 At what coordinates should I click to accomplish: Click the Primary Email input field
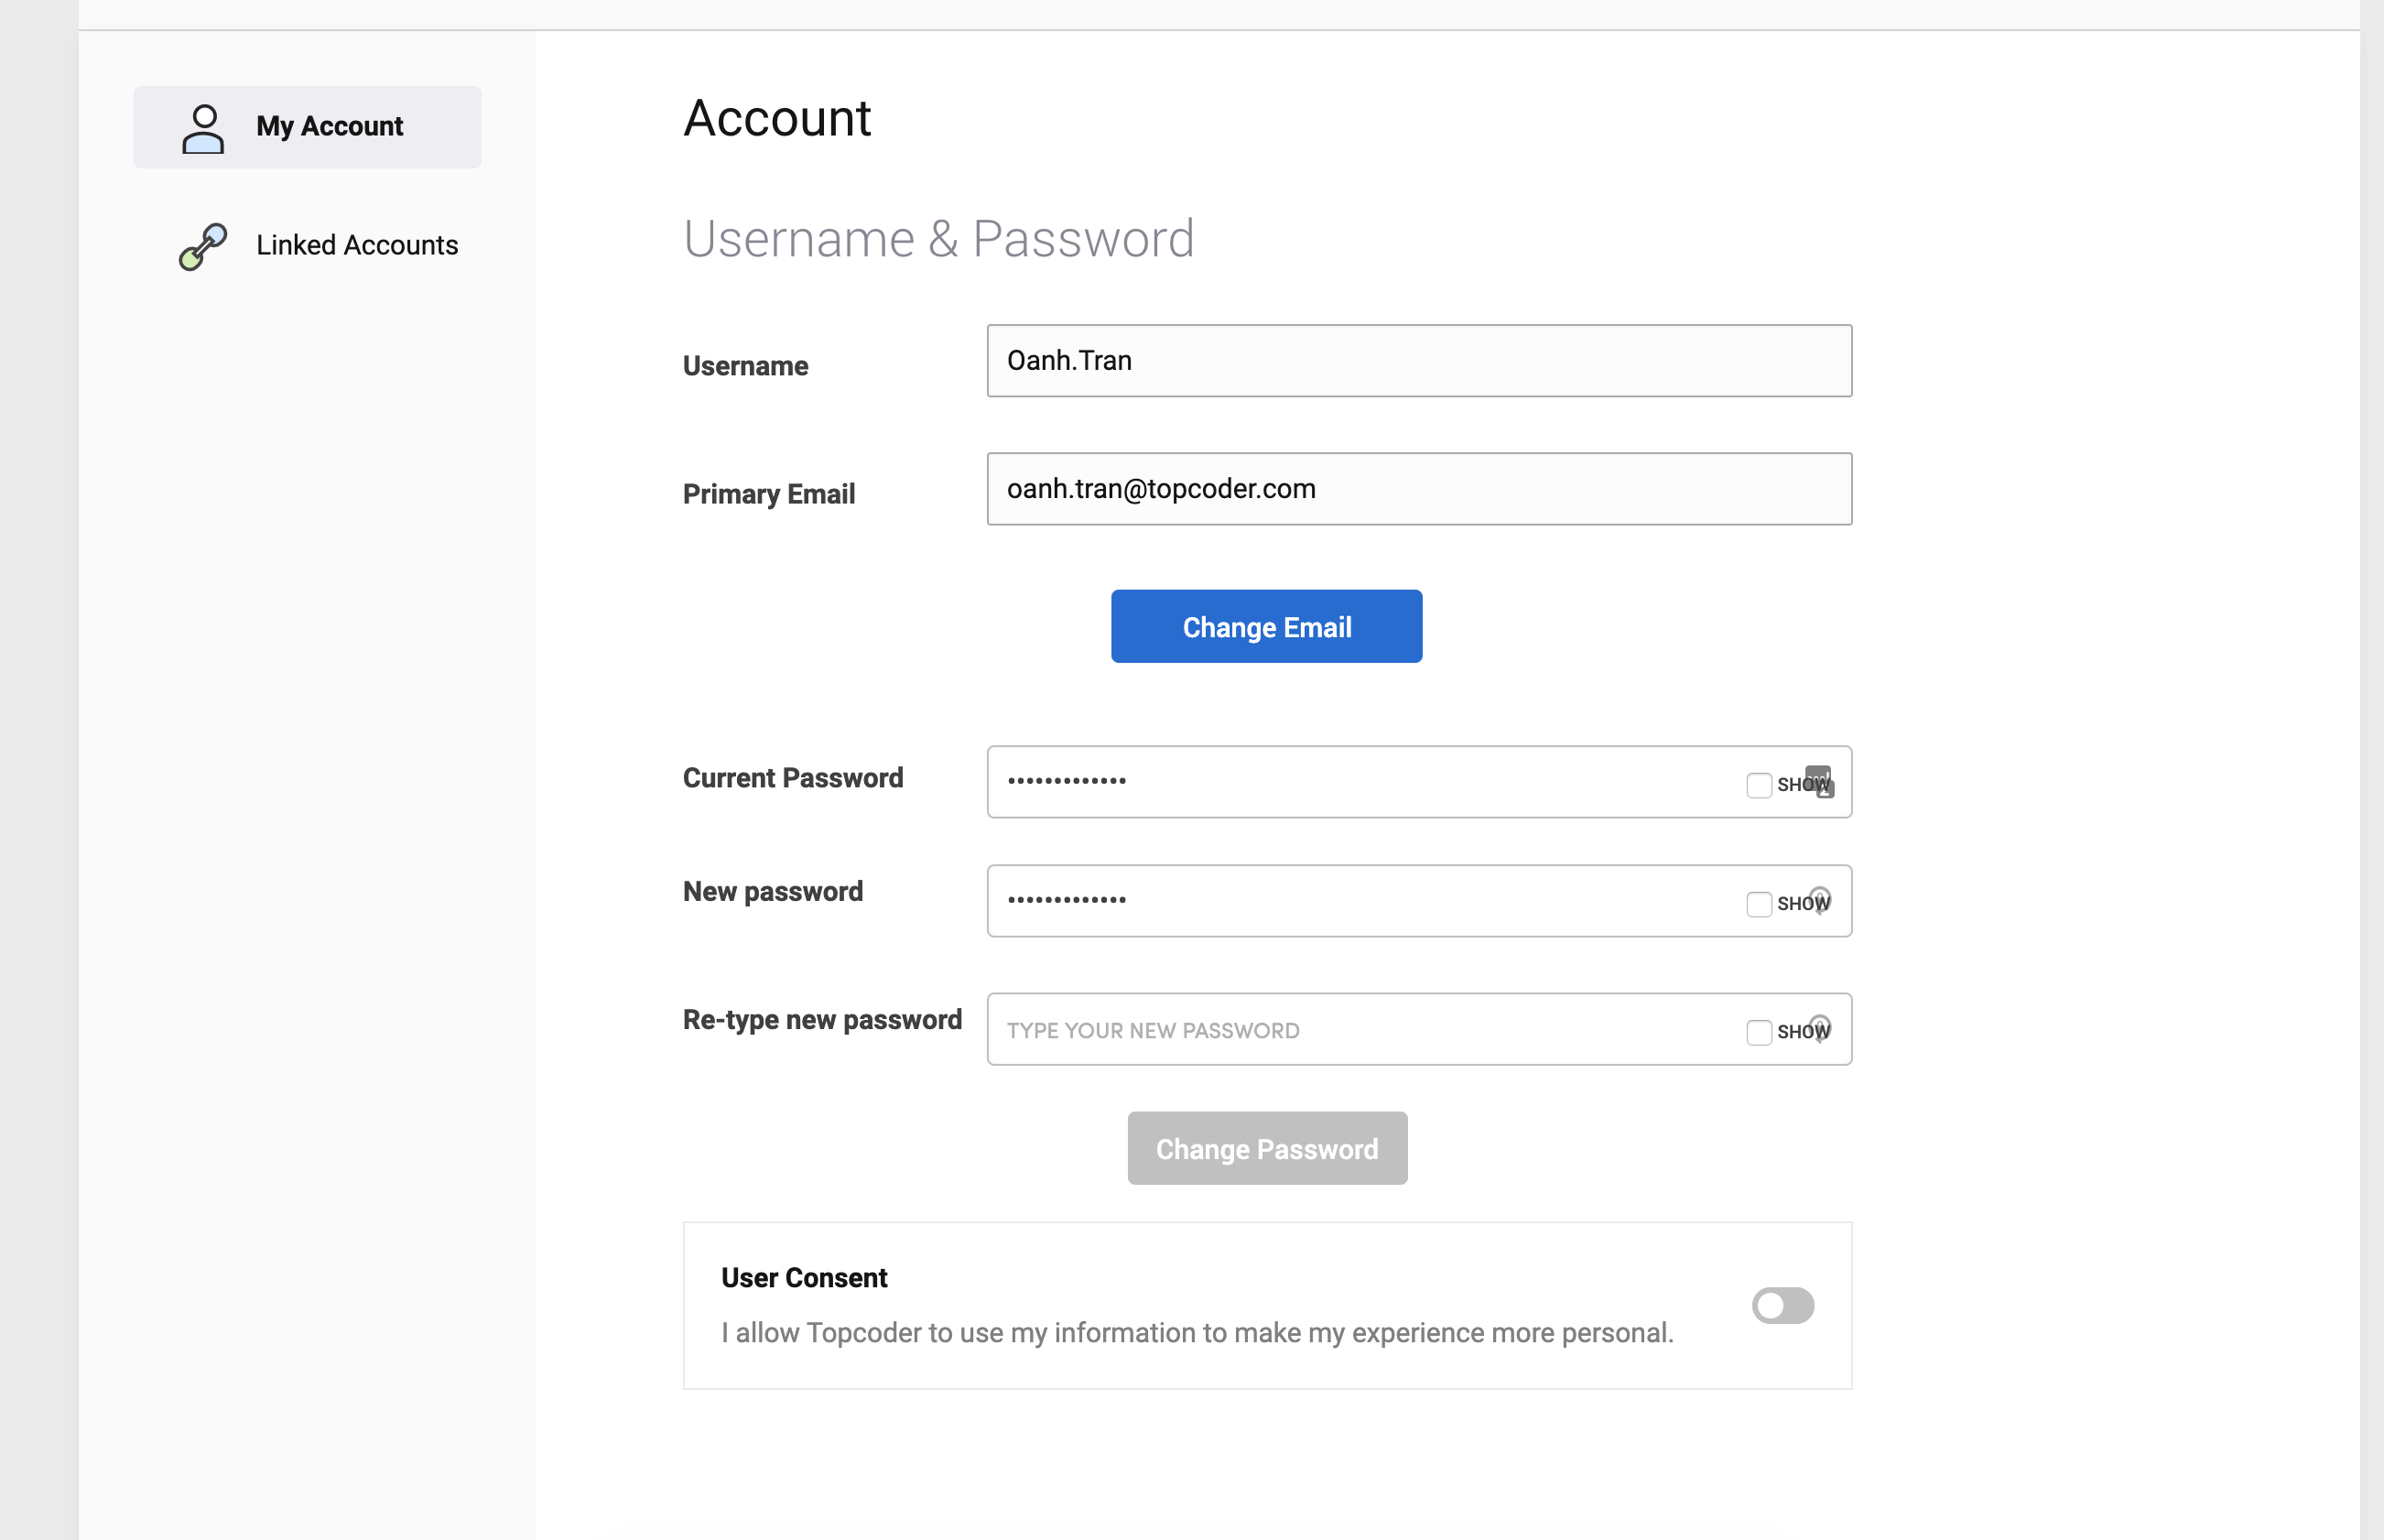(x=1419, y=489)
